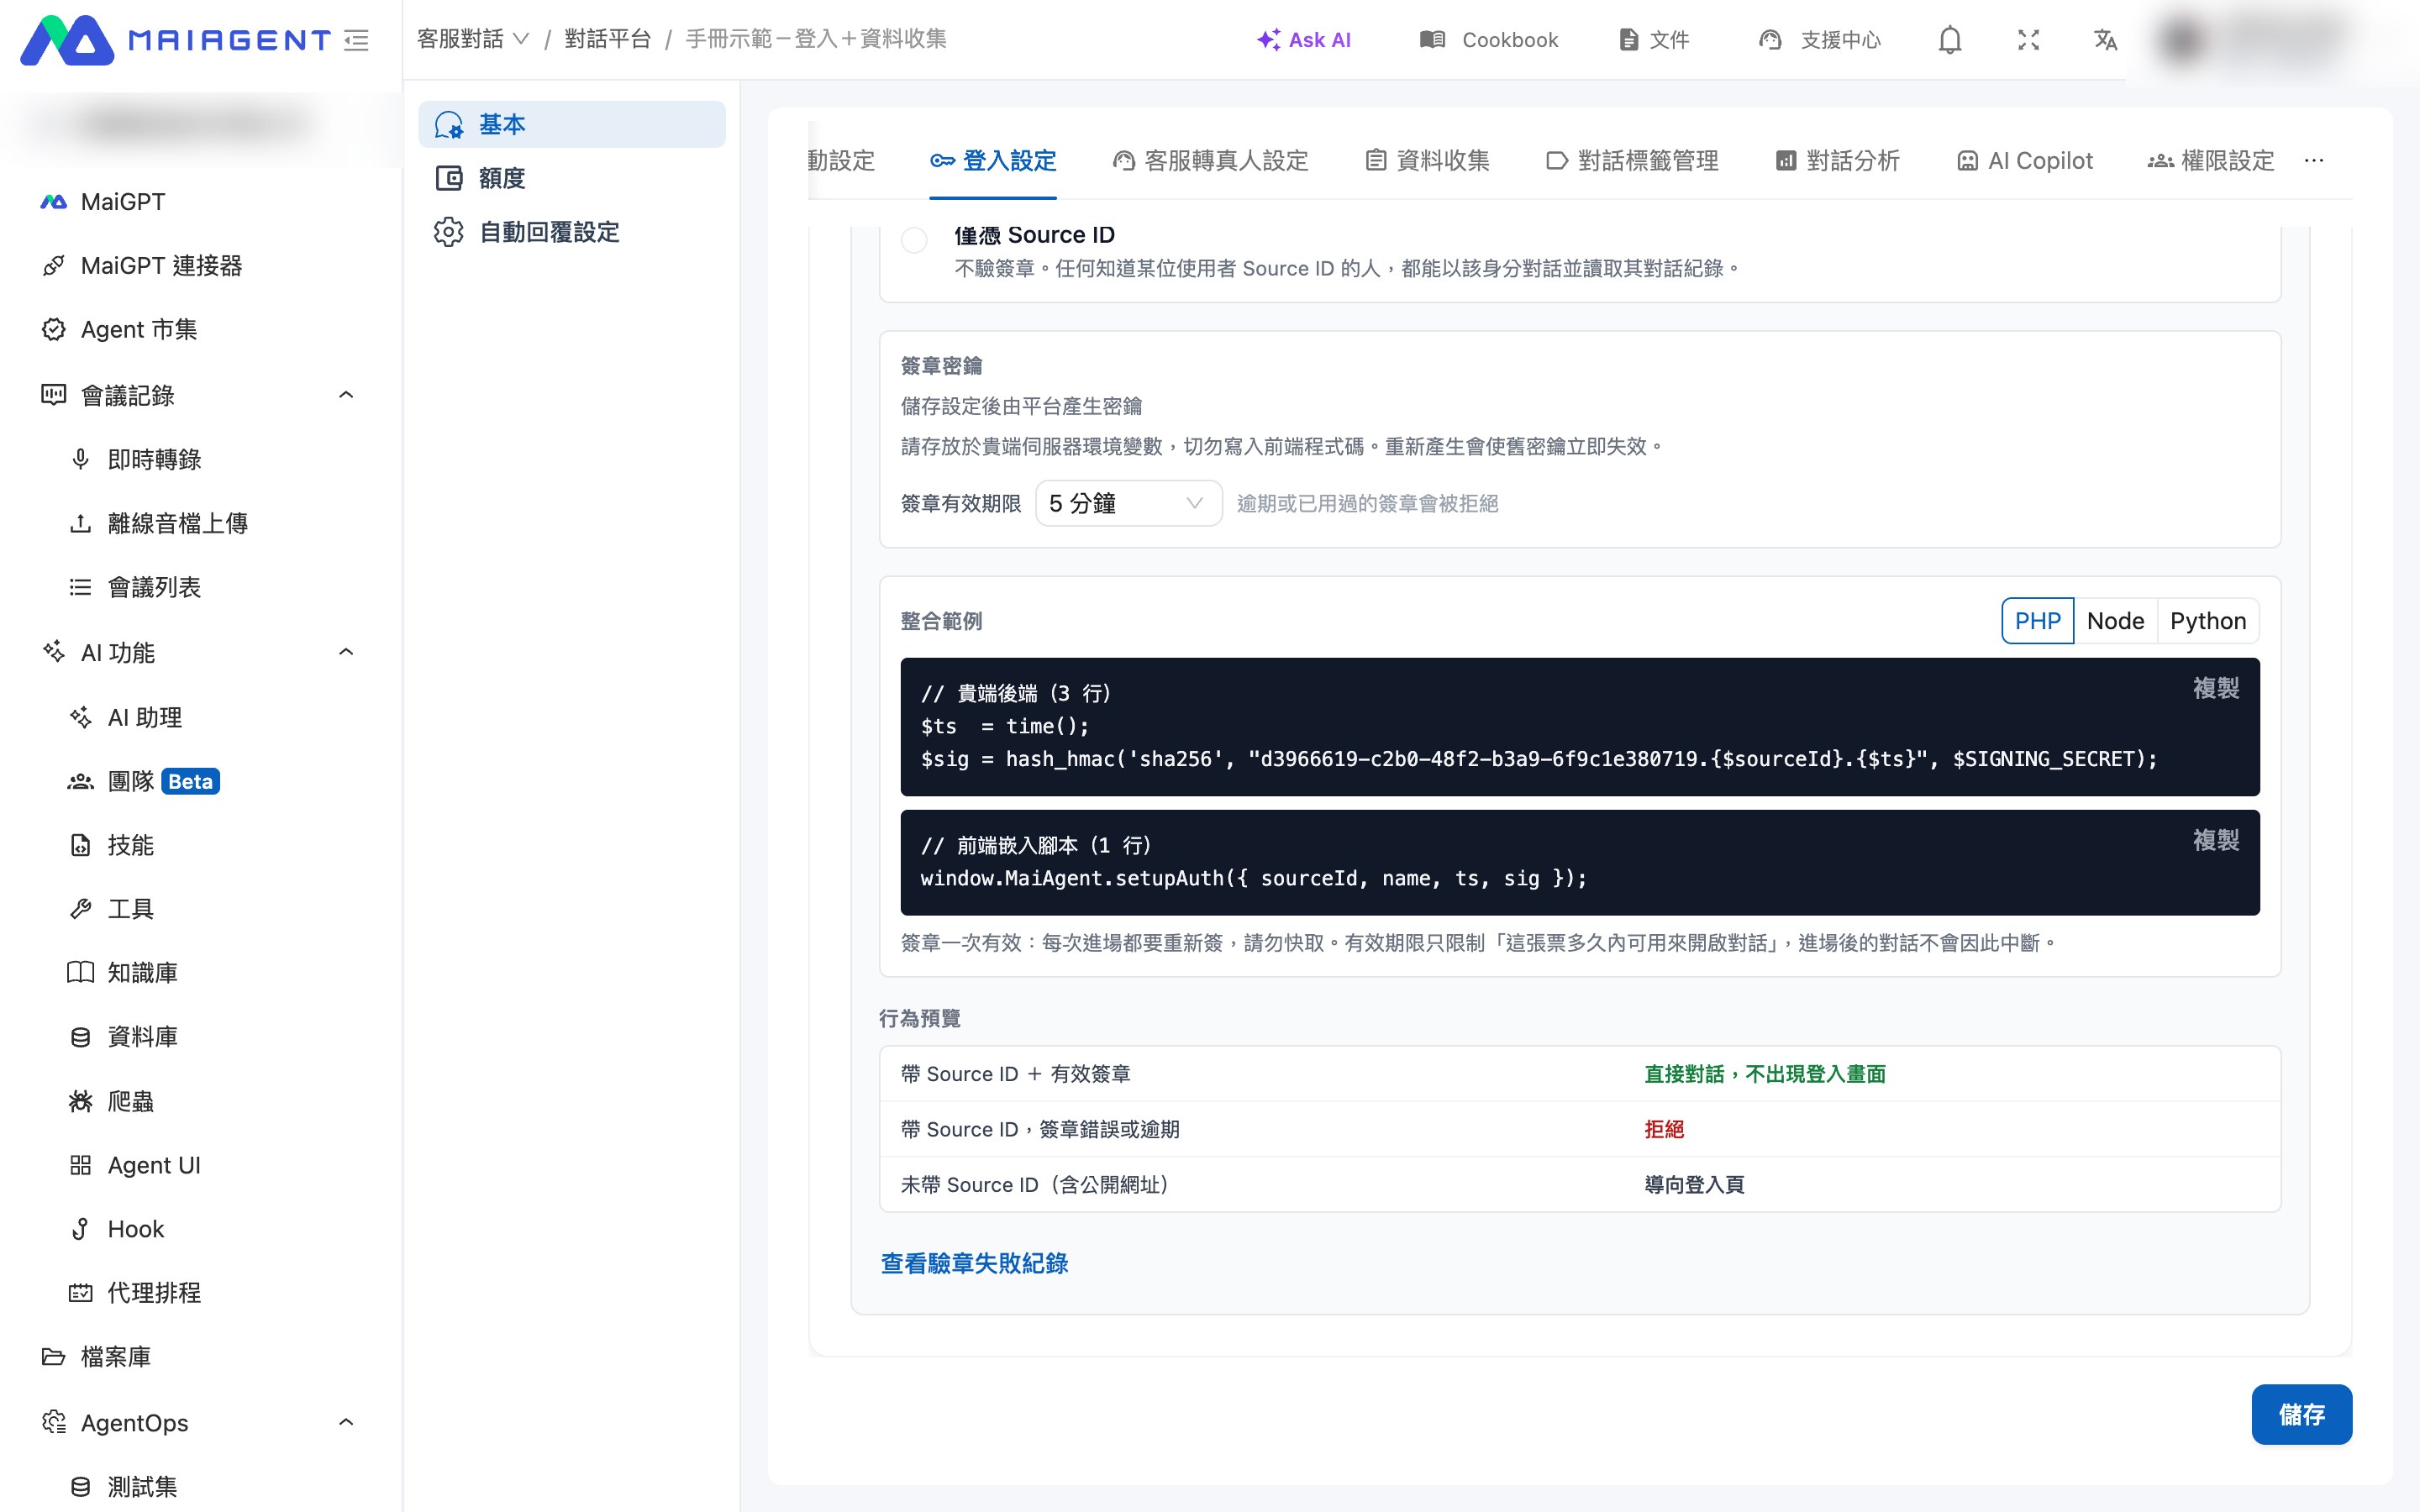
Task: Switch code sample to Python
Action: [x=2208, y=621]
